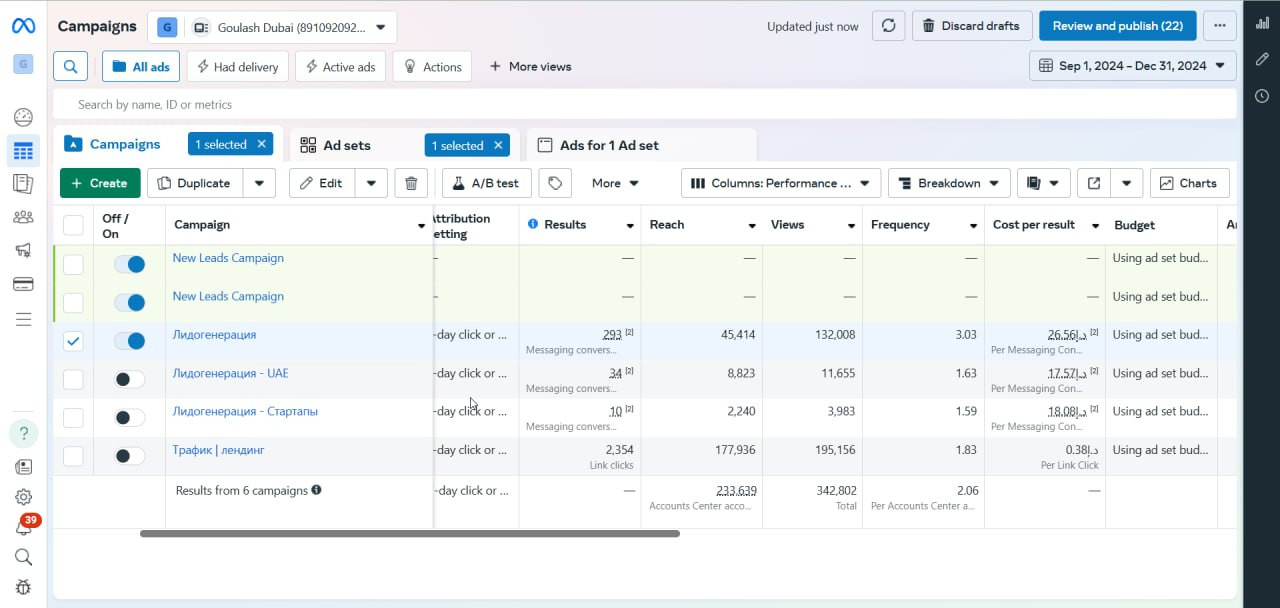Image resolution: width=1280 pixels, height=608 pixels.
Task: Check the Лидогенерация - UAE campaign checkbox
Action: [x=73, y=379]
